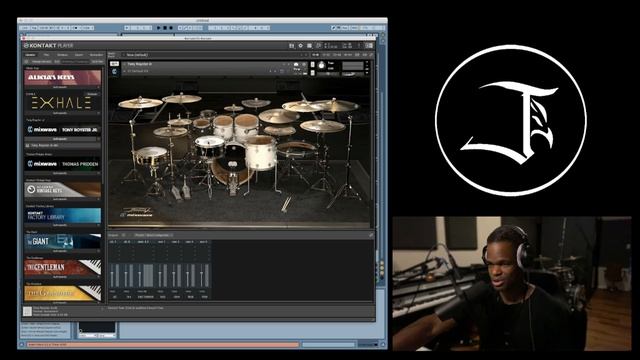The height and width of the screenshot is (360, 640).
Task: Show rack page 33-48
Action: (337, 55)
